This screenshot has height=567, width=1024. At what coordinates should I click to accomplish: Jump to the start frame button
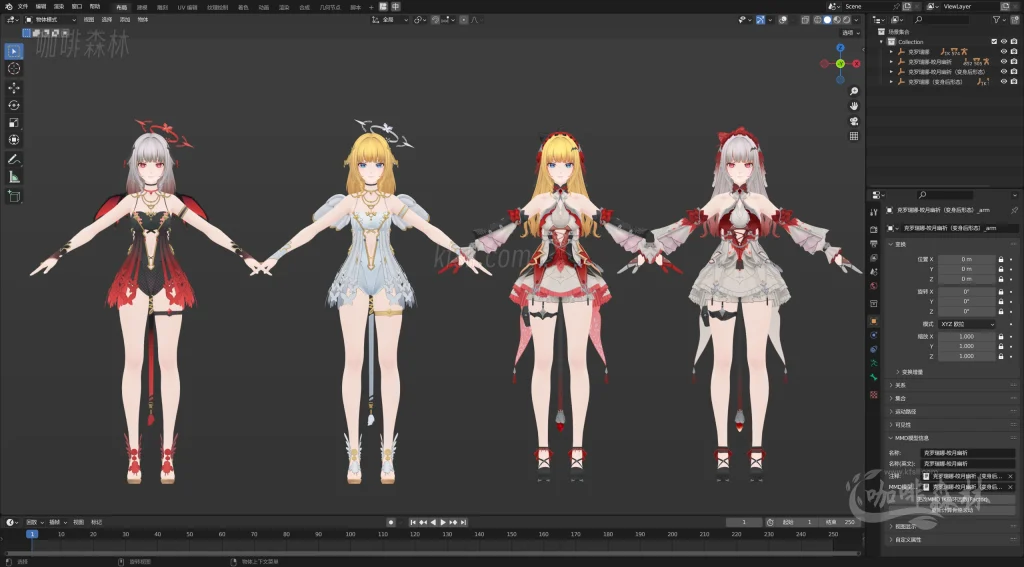[413, 522]
